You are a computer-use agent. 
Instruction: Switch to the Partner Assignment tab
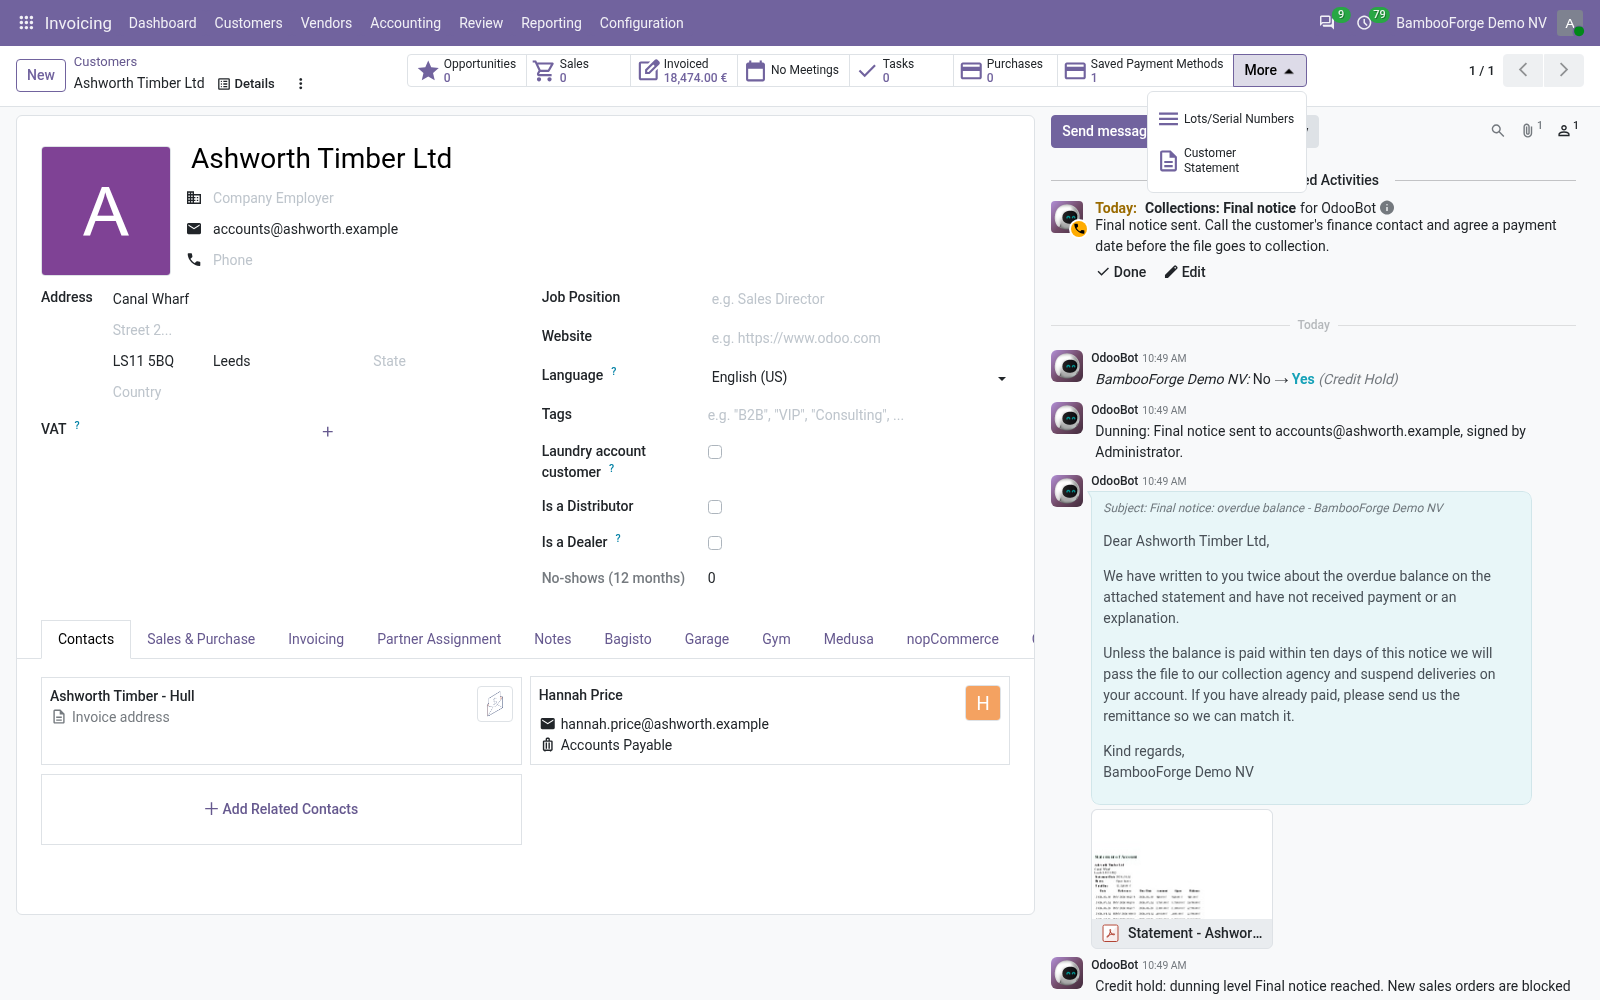439,639
